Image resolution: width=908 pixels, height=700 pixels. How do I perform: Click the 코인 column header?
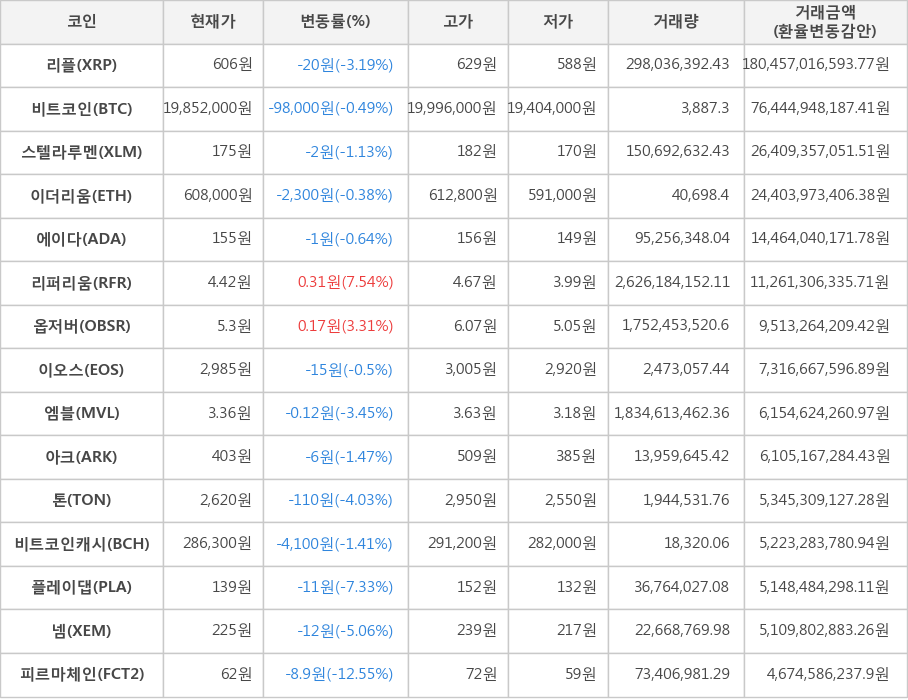[x=82, y=22]
